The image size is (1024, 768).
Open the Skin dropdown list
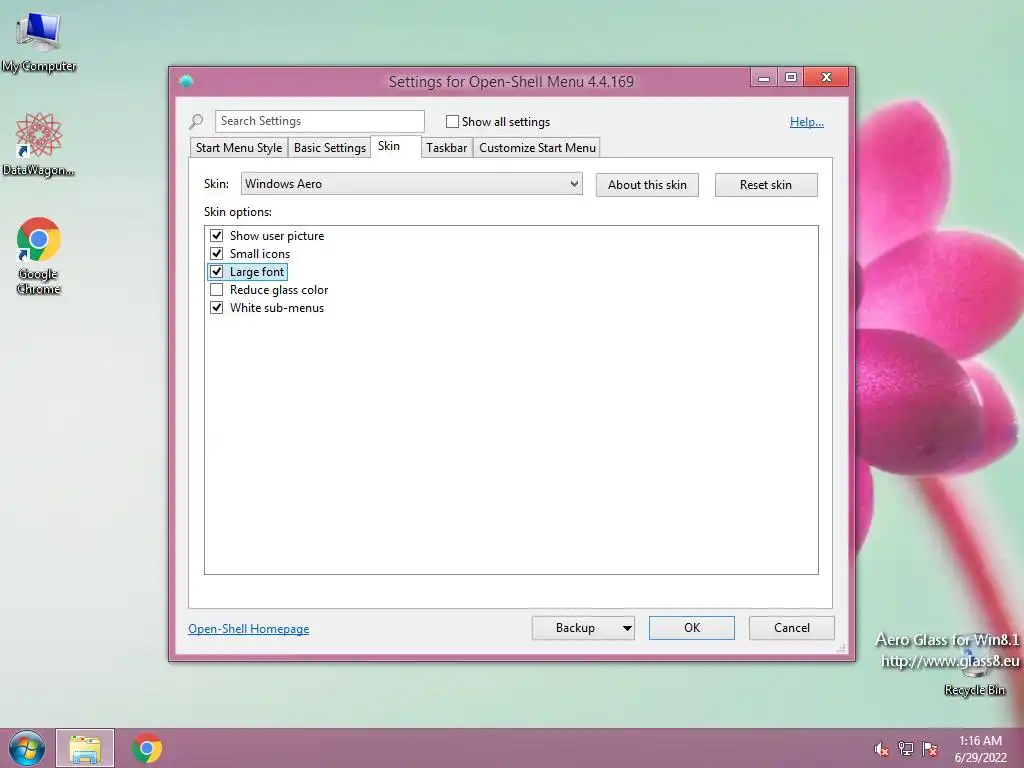[411, 184]
